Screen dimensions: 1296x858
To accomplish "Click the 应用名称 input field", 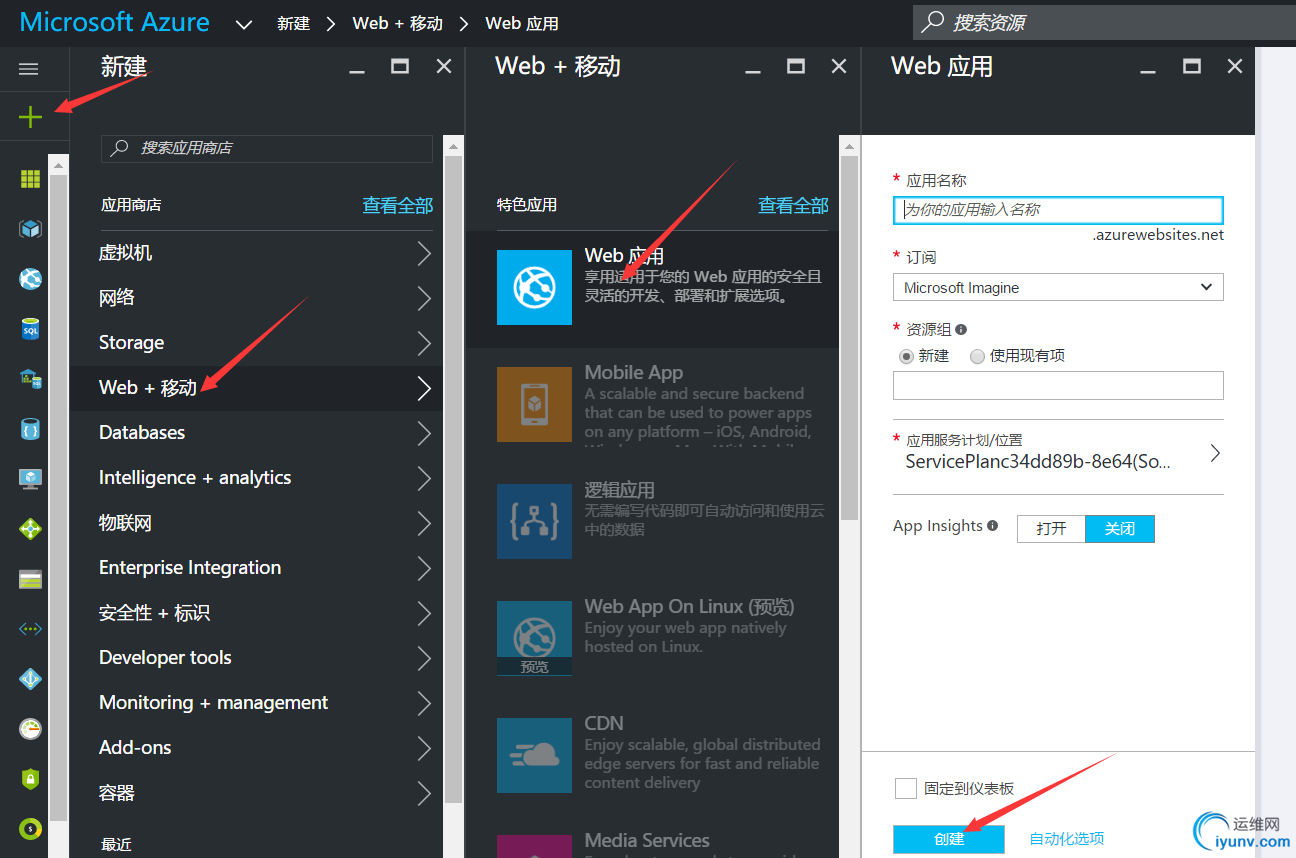I will 1058,210.
